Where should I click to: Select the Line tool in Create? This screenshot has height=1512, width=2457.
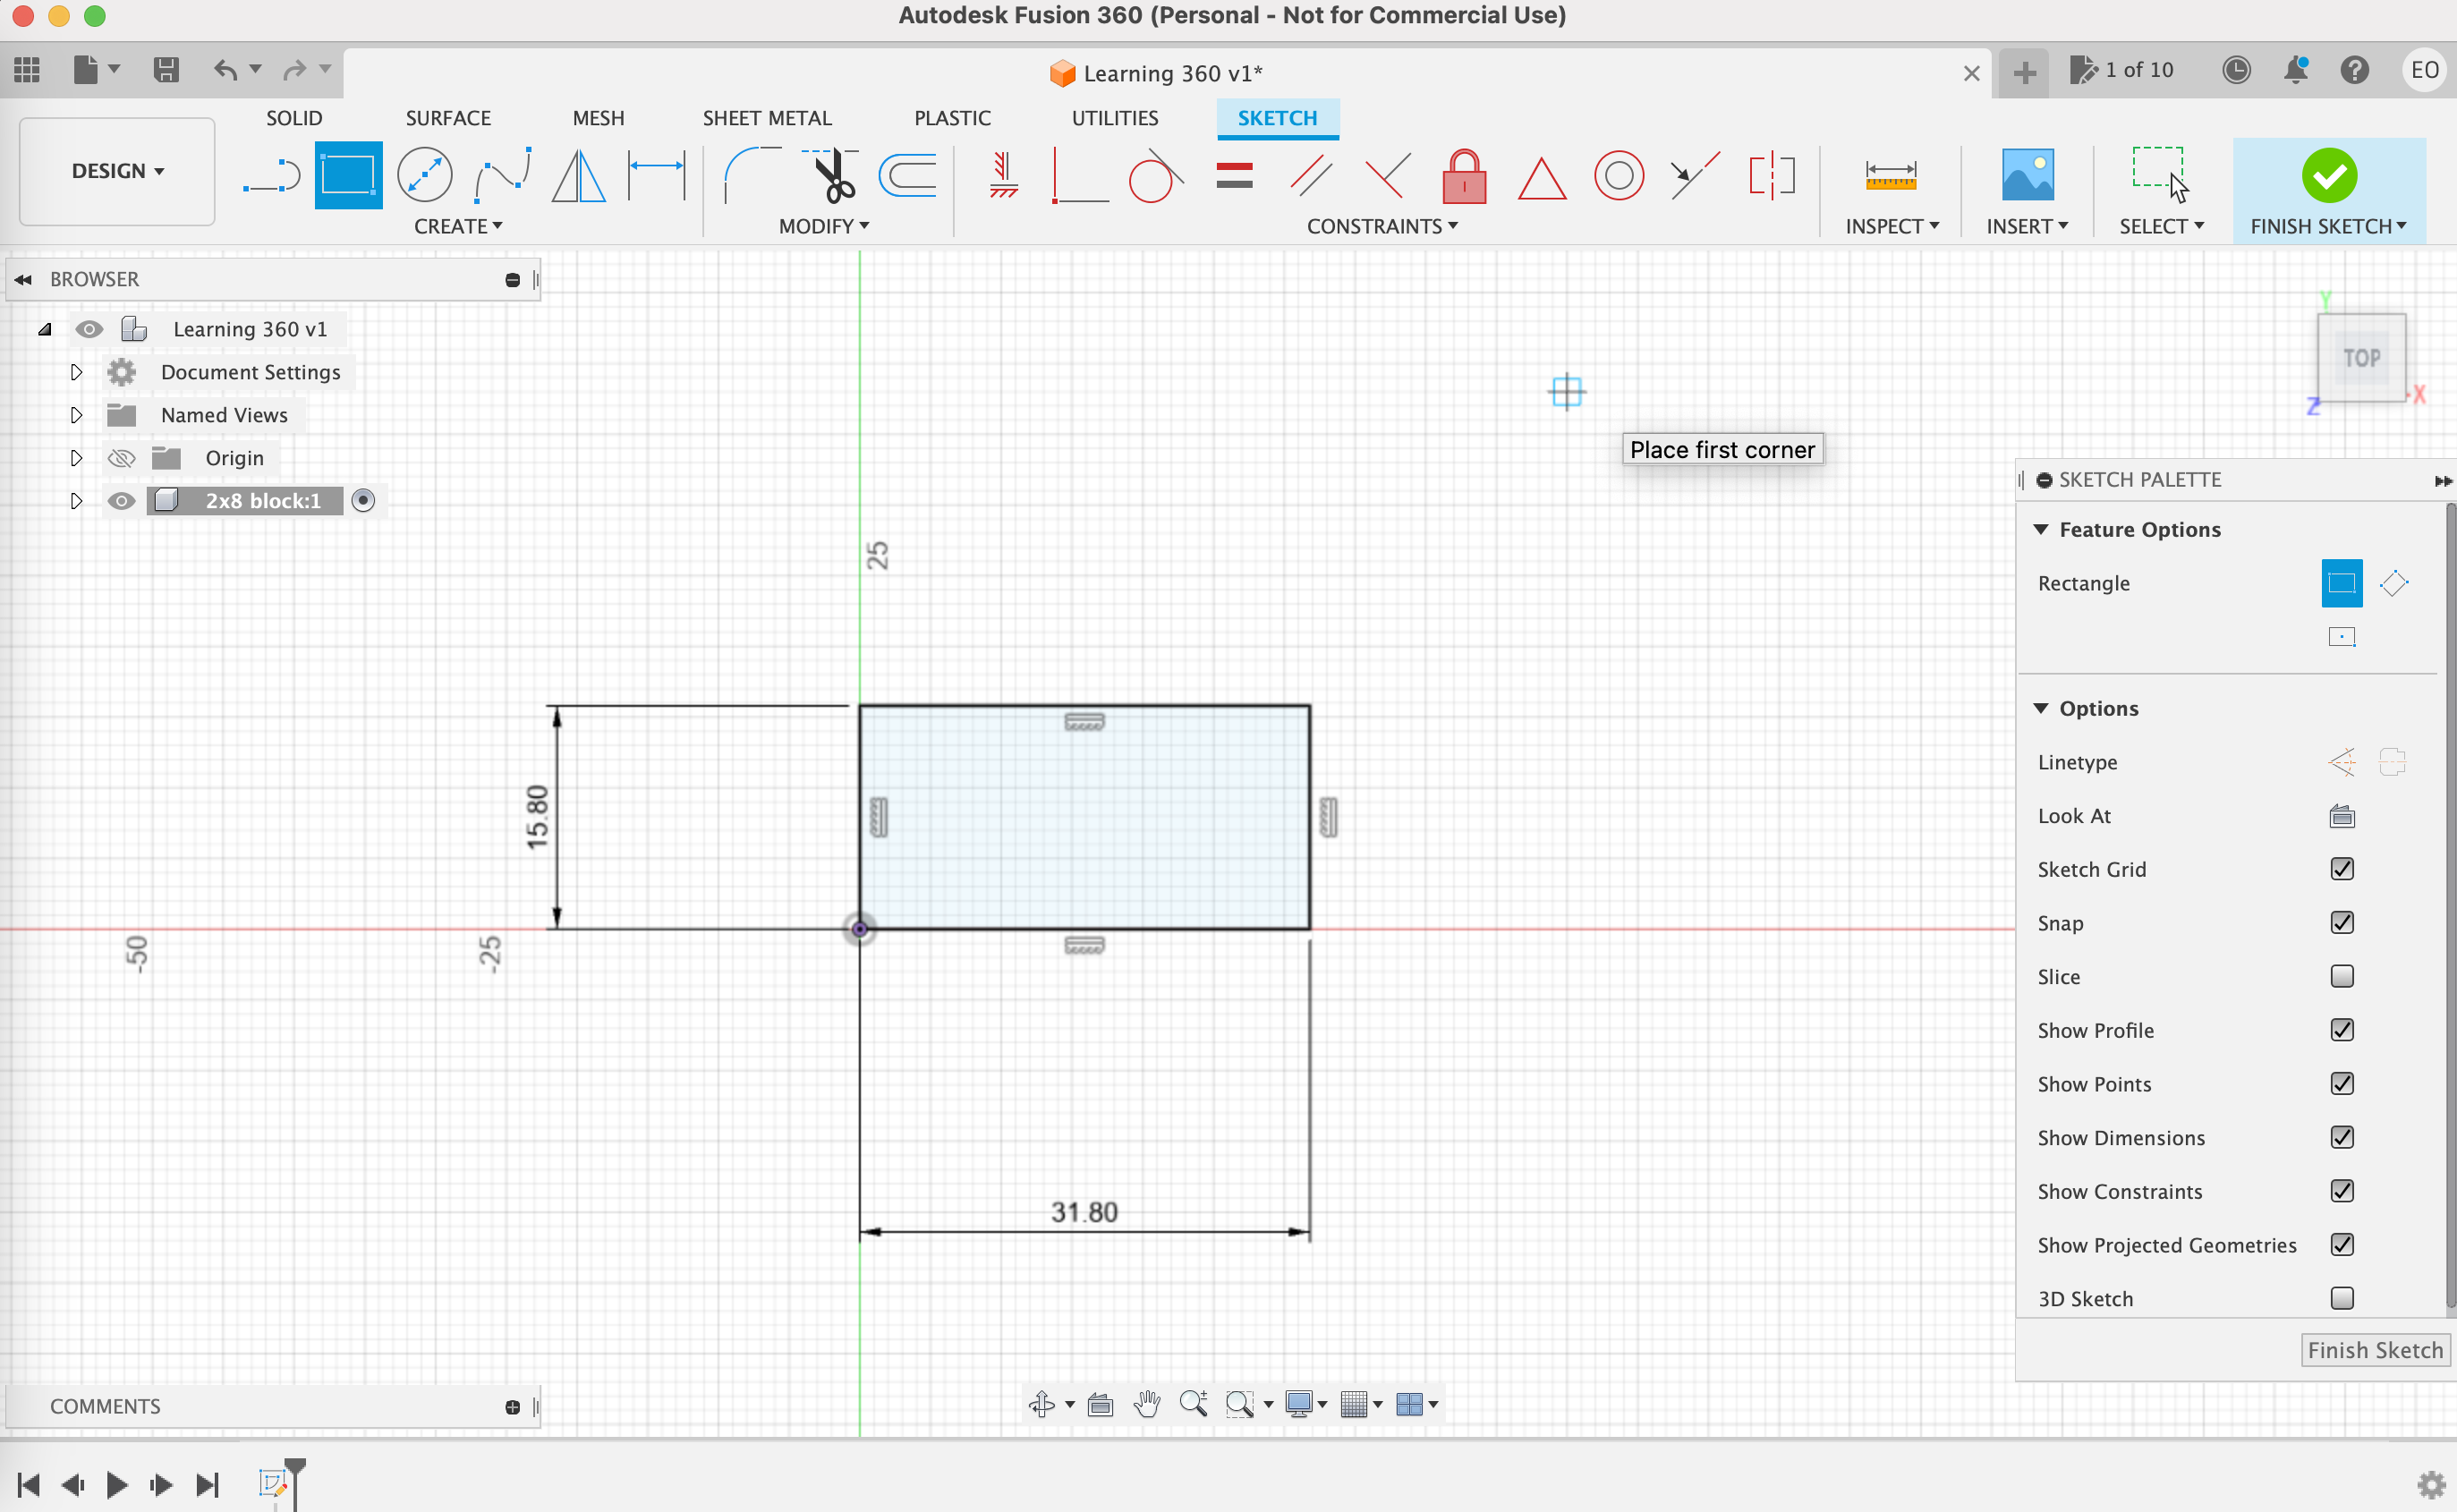point(271,175)
